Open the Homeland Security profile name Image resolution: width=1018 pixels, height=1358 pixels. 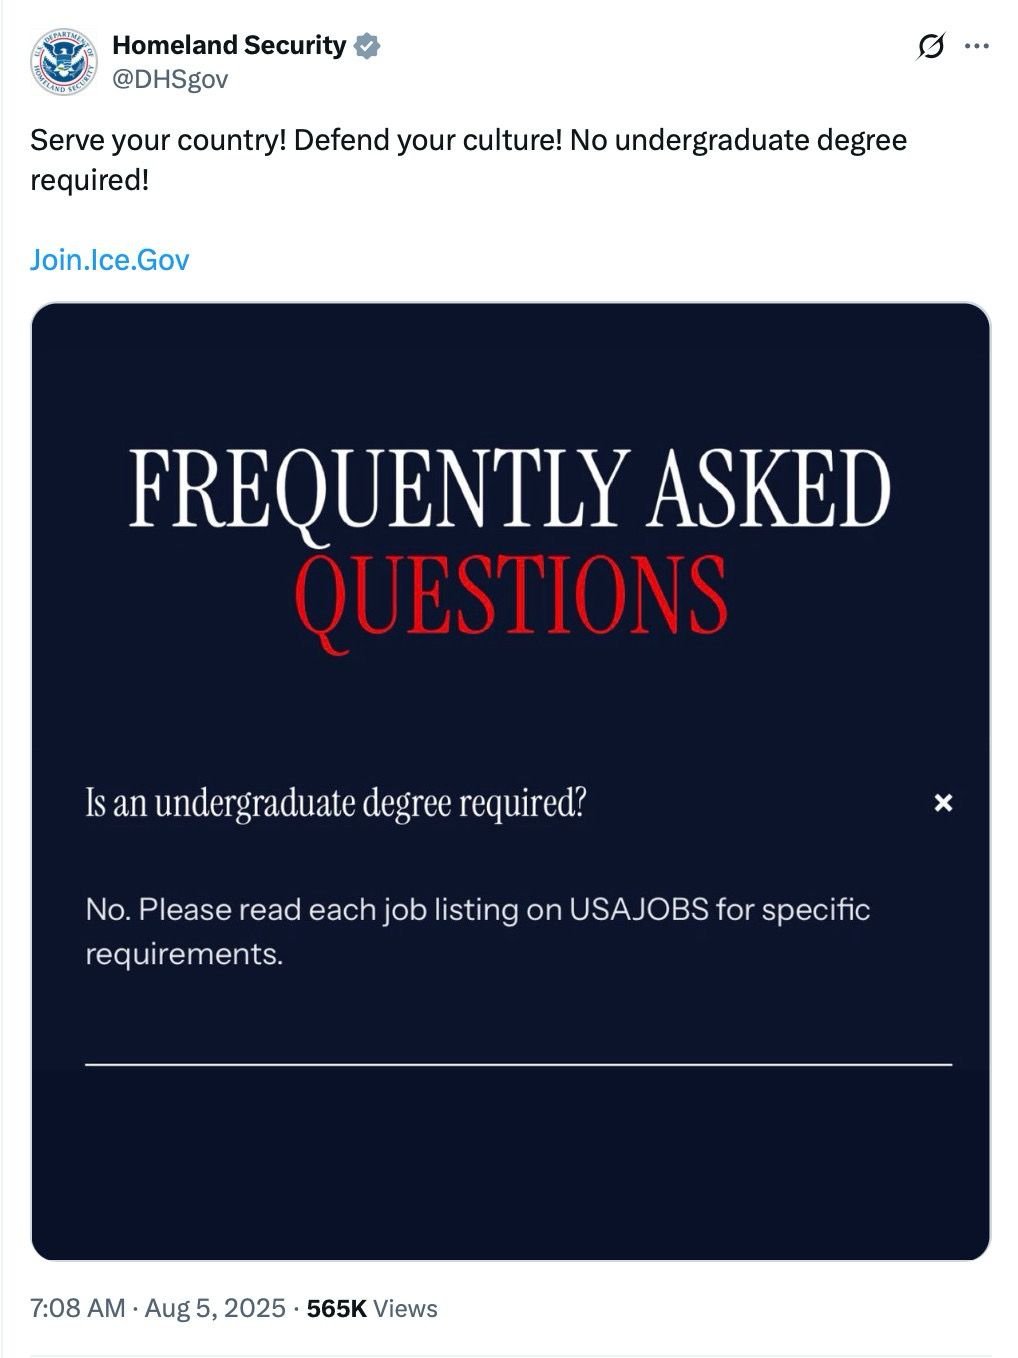point(228,44)
